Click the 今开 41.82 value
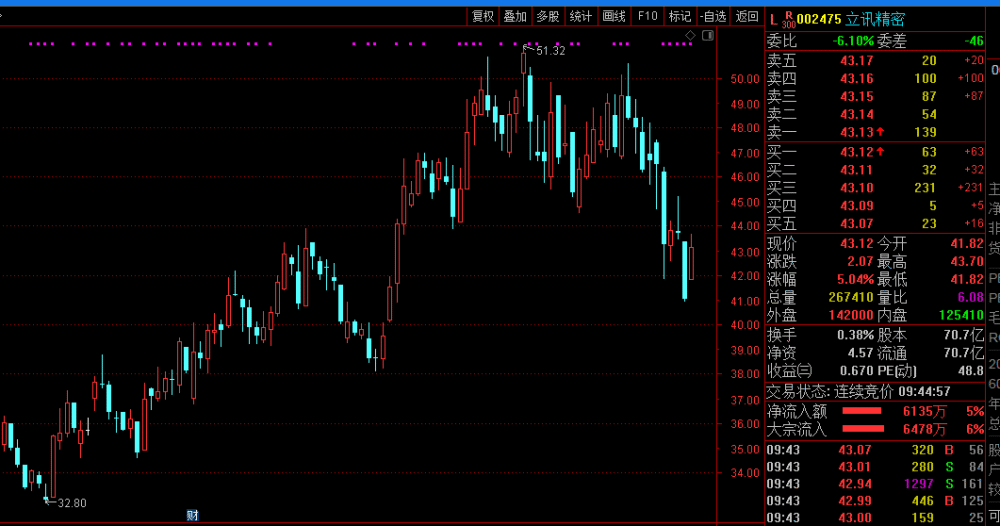1000x526 pixels. click(x=967, y=244)
